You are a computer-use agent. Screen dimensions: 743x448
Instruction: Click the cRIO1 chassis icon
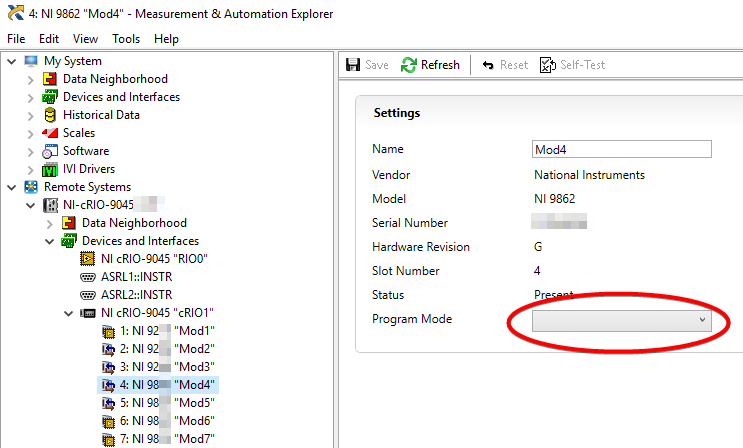point(88,313)
